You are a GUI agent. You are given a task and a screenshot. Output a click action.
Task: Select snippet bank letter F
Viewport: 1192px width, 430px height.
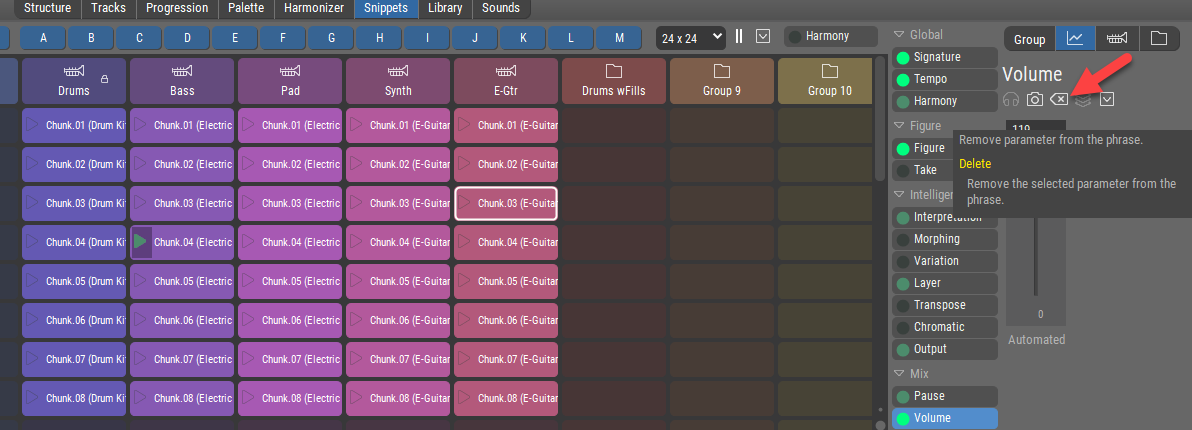pyautogui.click(x=284, y=39)
